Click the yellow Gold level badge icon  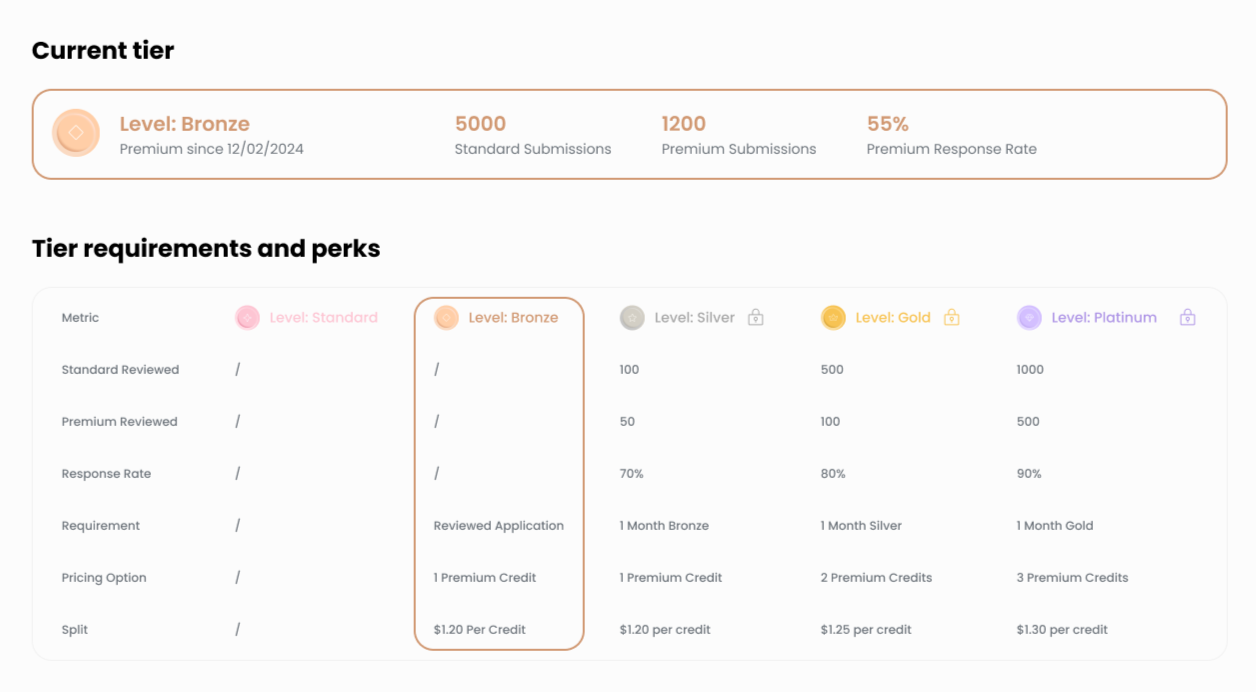click(833, 318)
